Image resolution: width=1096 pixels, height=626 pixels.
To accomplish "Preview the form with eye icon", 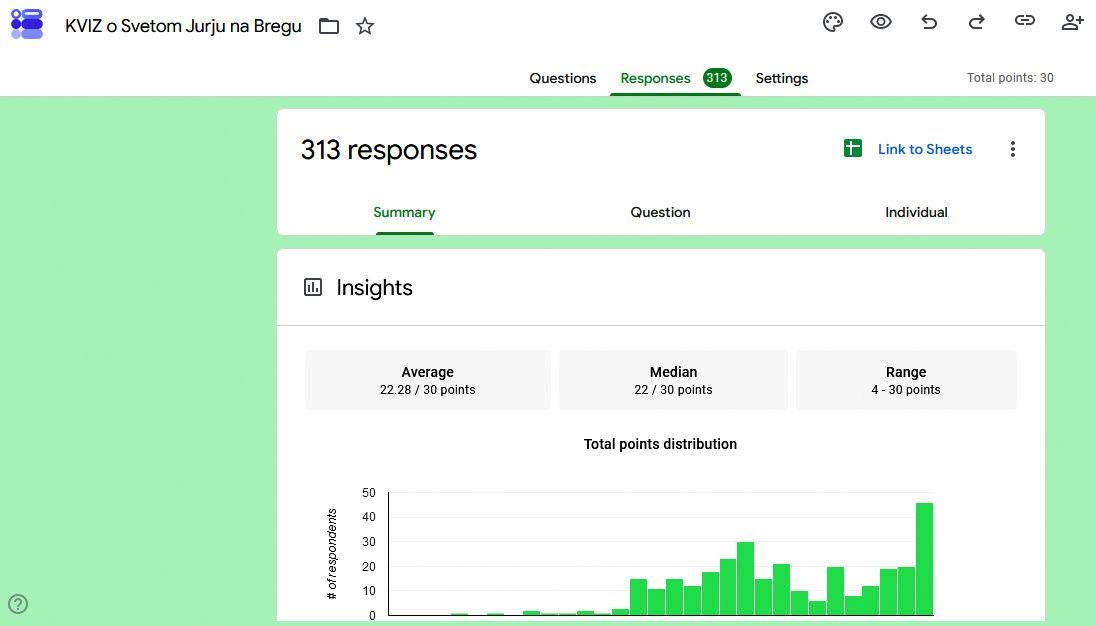I will [x=881, y=22].
